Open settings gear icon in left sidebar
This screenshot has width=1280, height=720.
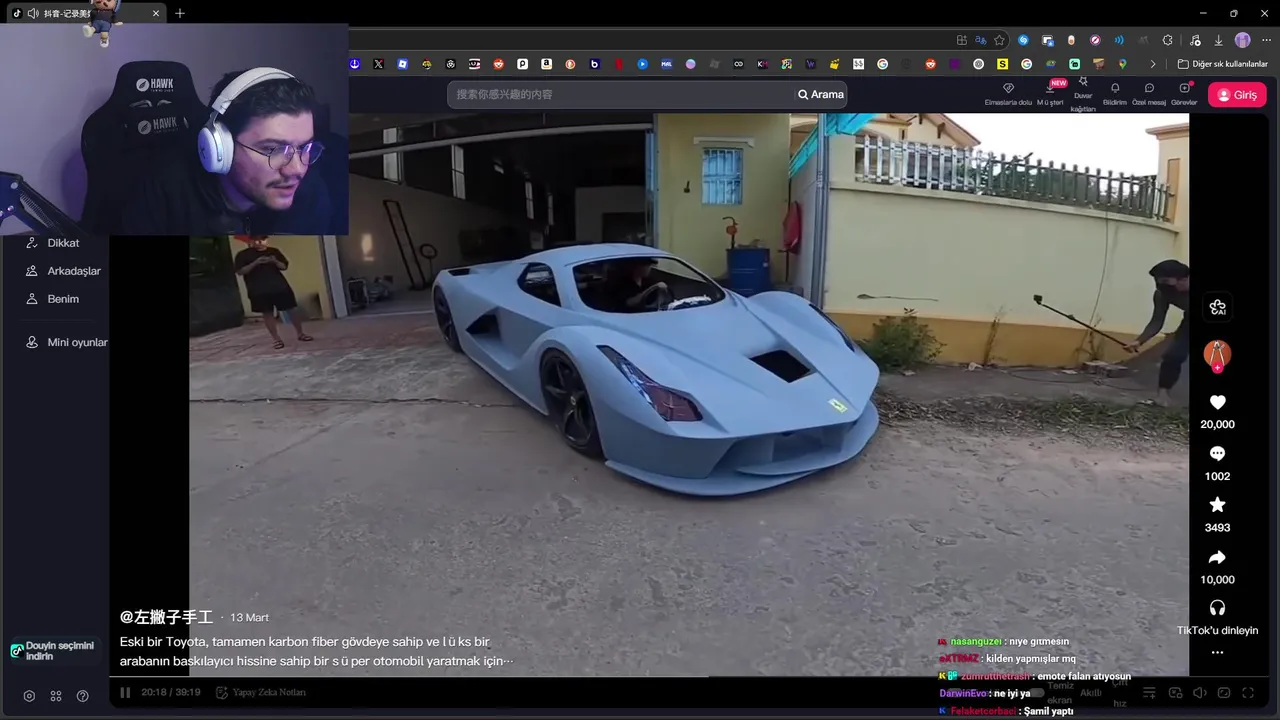(29, 696)
